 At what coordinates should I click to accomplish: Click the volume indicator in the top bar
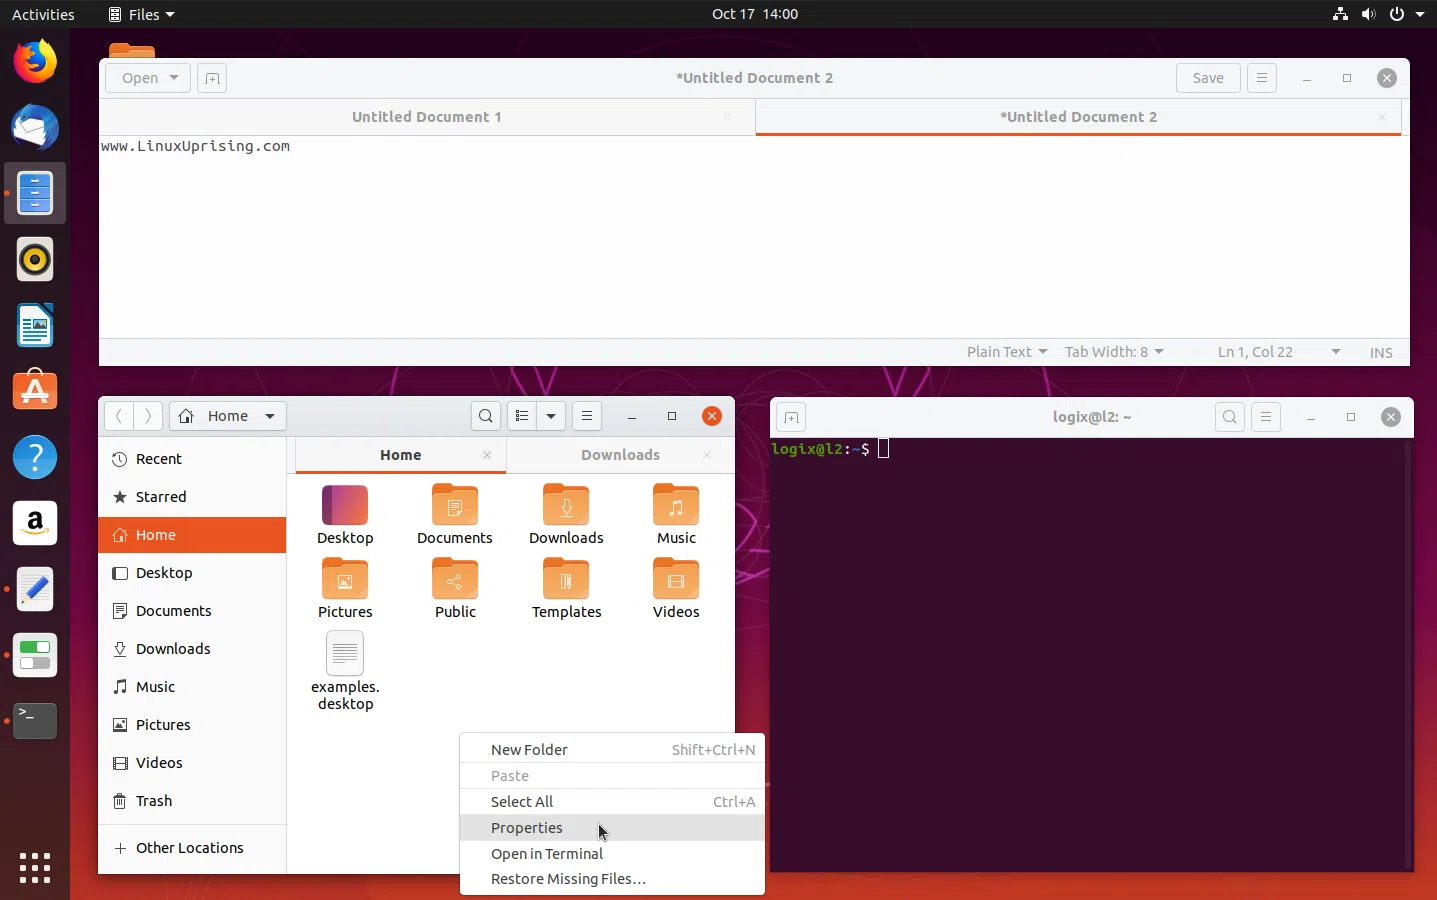pos(1368,14)
